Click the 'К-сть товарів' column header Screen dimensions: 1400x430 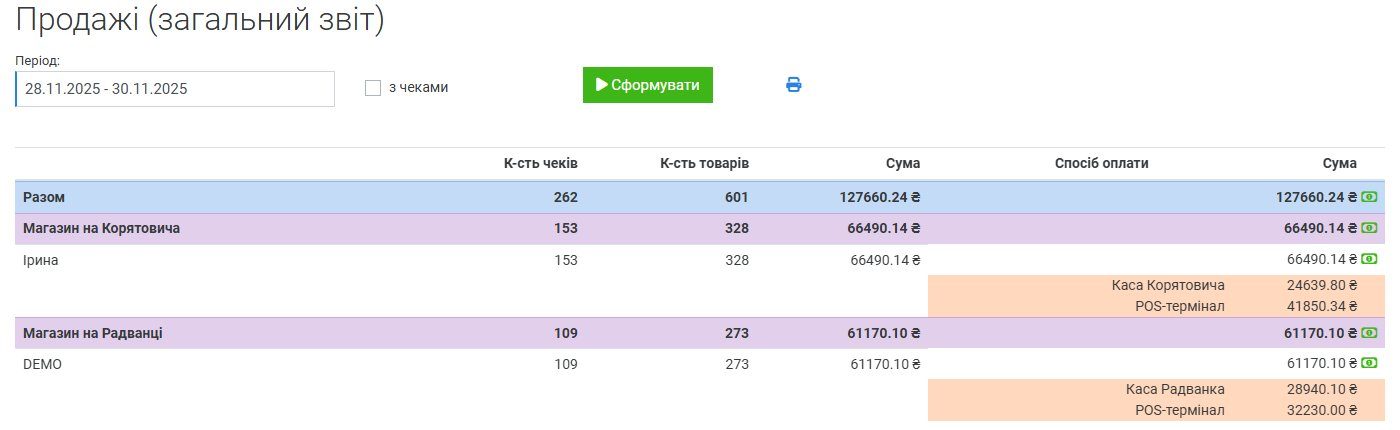[x=705, y=163]
